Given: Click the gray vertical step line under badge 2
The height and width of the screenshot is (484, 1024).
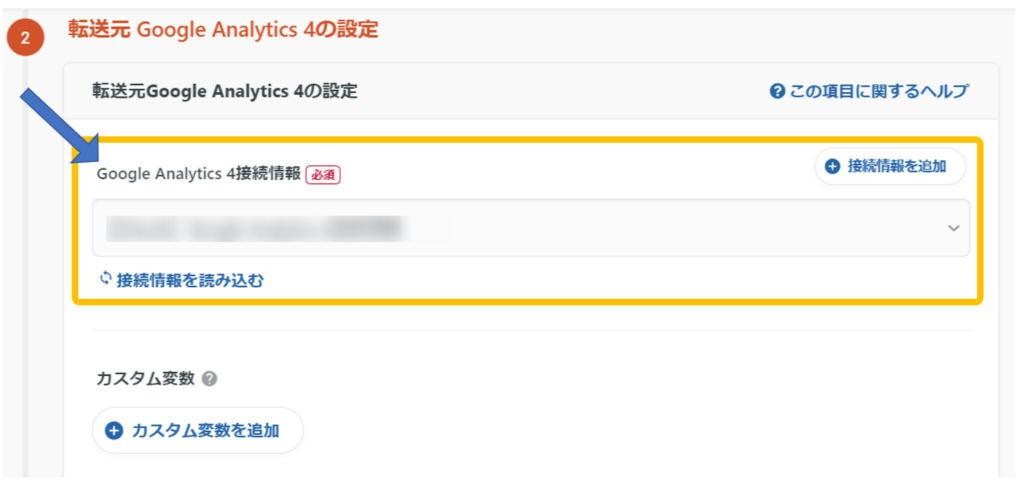Looking at the screenshot, I should 27,300.
